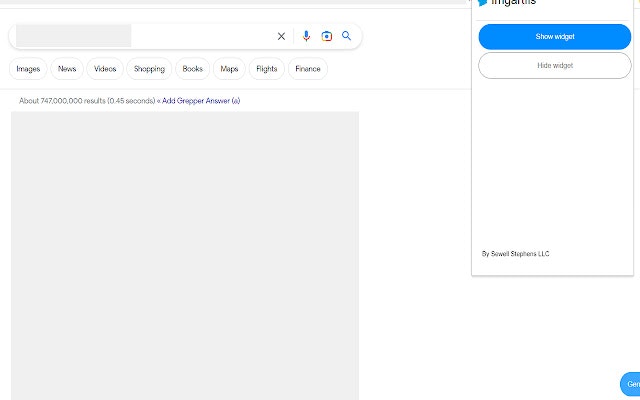Clear the search box with the X icon
This screenshot has height=400, width=640.
281,36
